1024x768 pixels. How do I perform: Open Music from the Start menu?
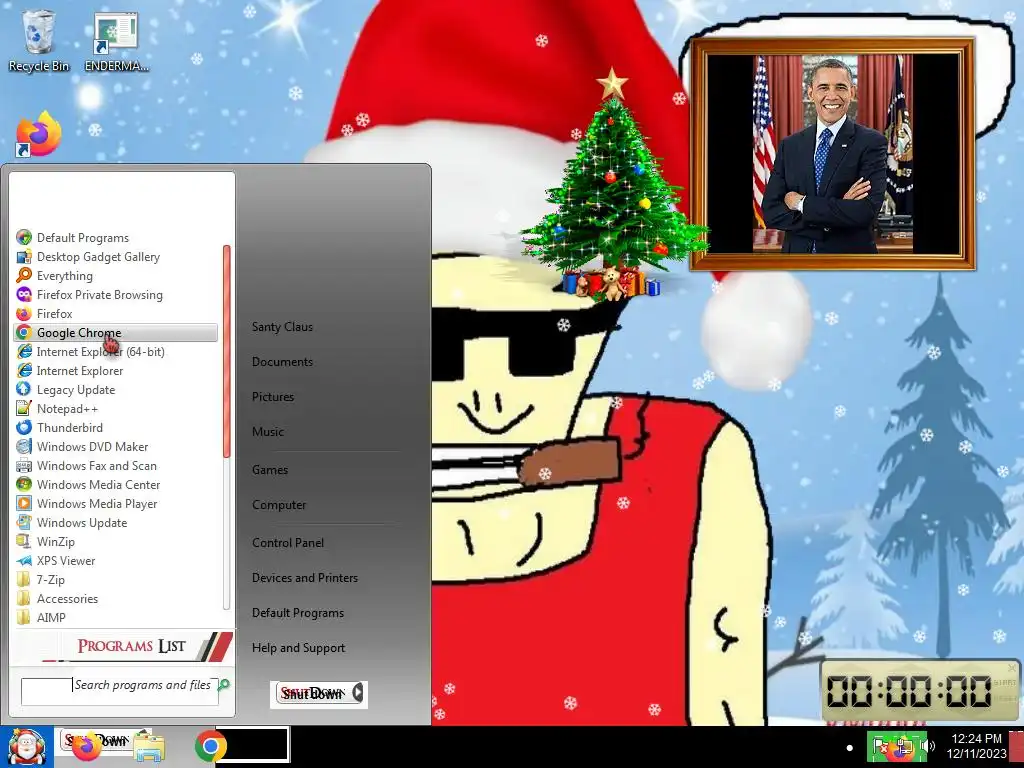pos(268,432)
